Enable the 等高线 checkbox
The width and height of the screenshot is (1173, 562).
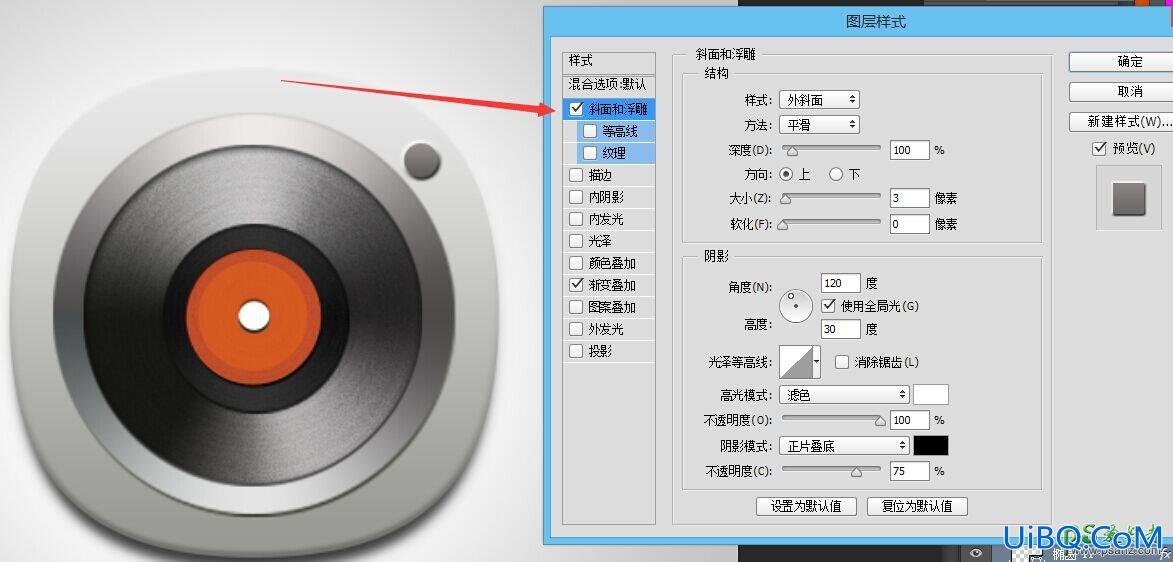pos(589,131)
